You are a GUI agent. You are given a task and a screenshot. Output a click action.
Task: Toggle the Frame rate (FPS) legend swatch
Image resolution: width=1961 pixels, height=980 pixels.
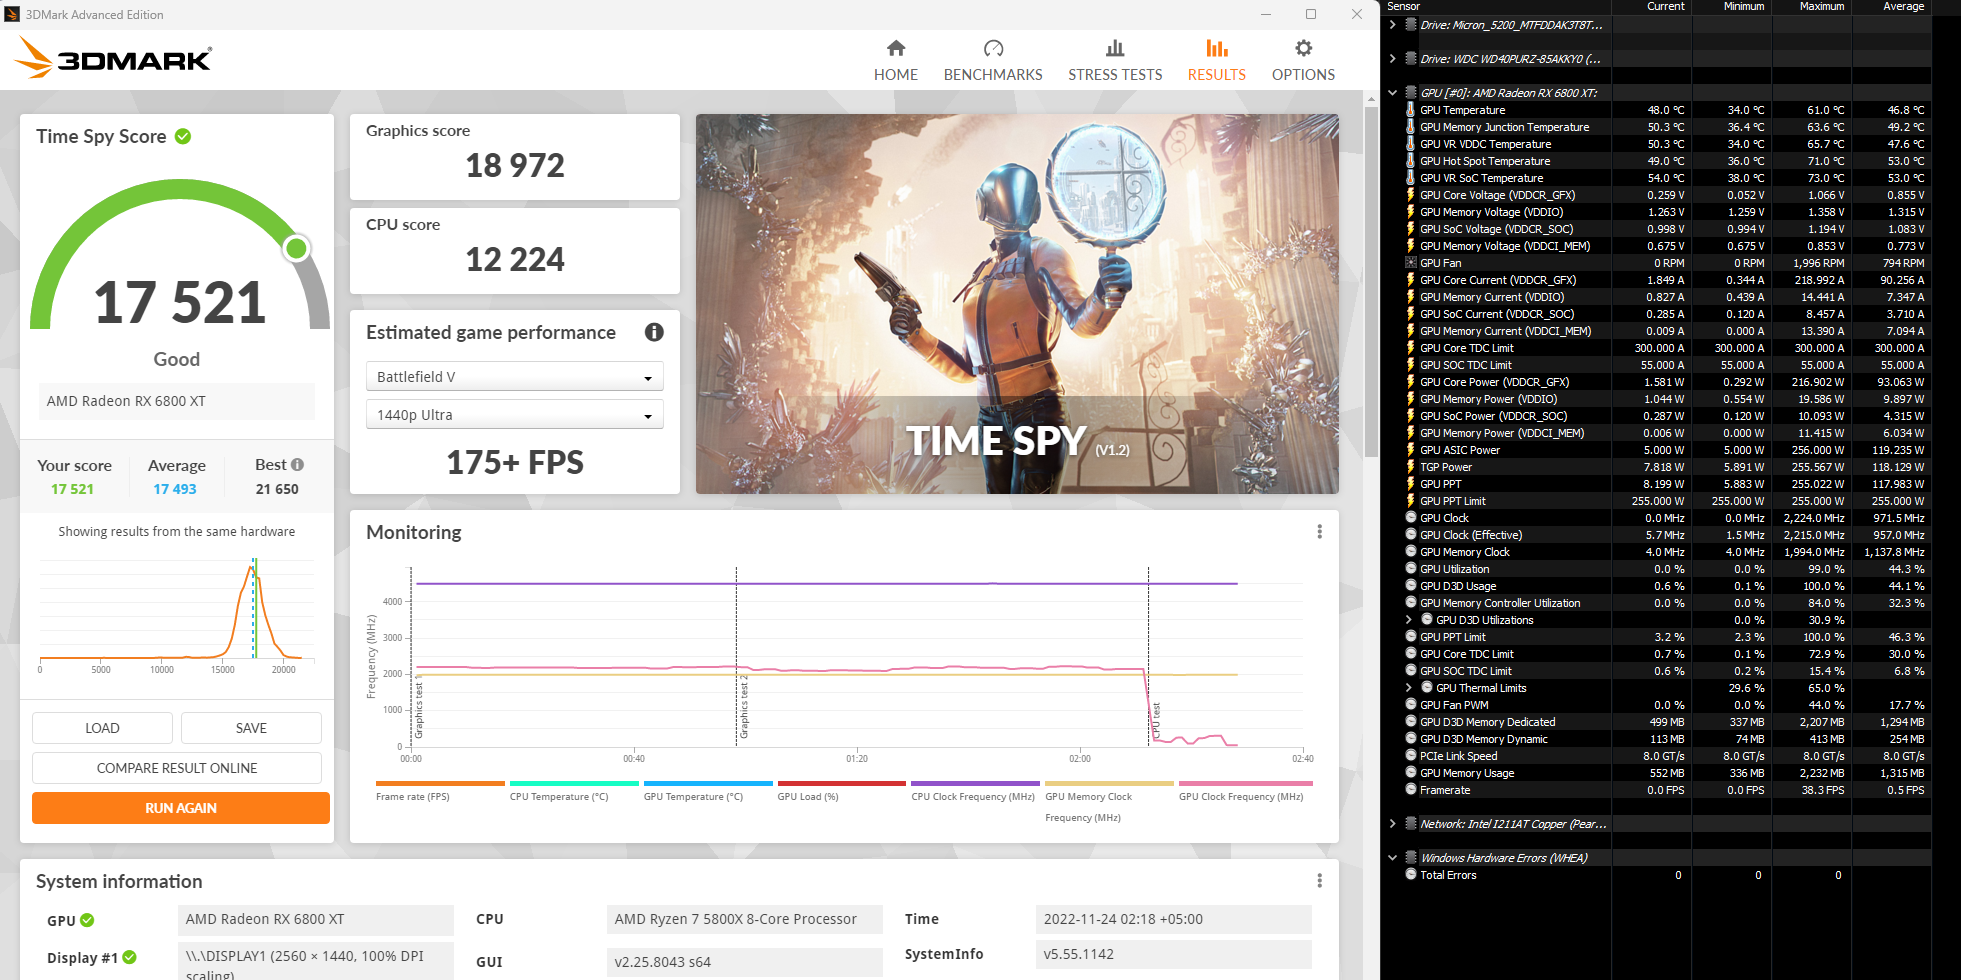click(x=440, y=784)
